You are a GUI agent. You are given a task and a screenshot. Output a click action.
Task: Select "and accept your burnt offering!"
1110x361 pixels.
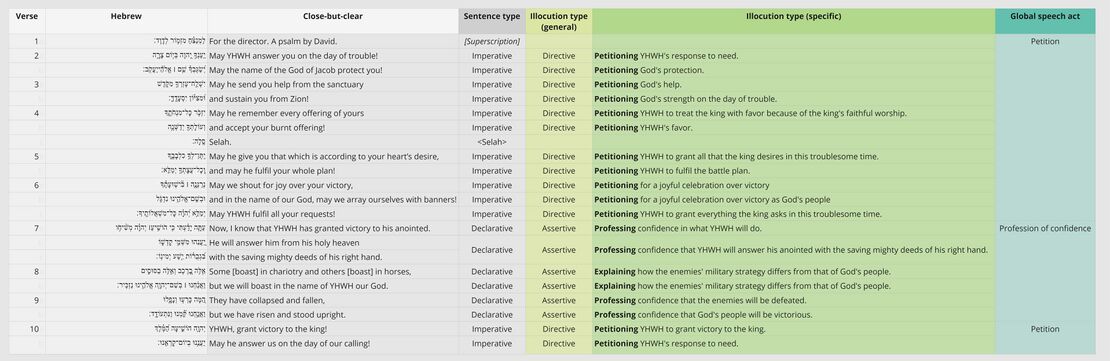[x=267, y=127]
